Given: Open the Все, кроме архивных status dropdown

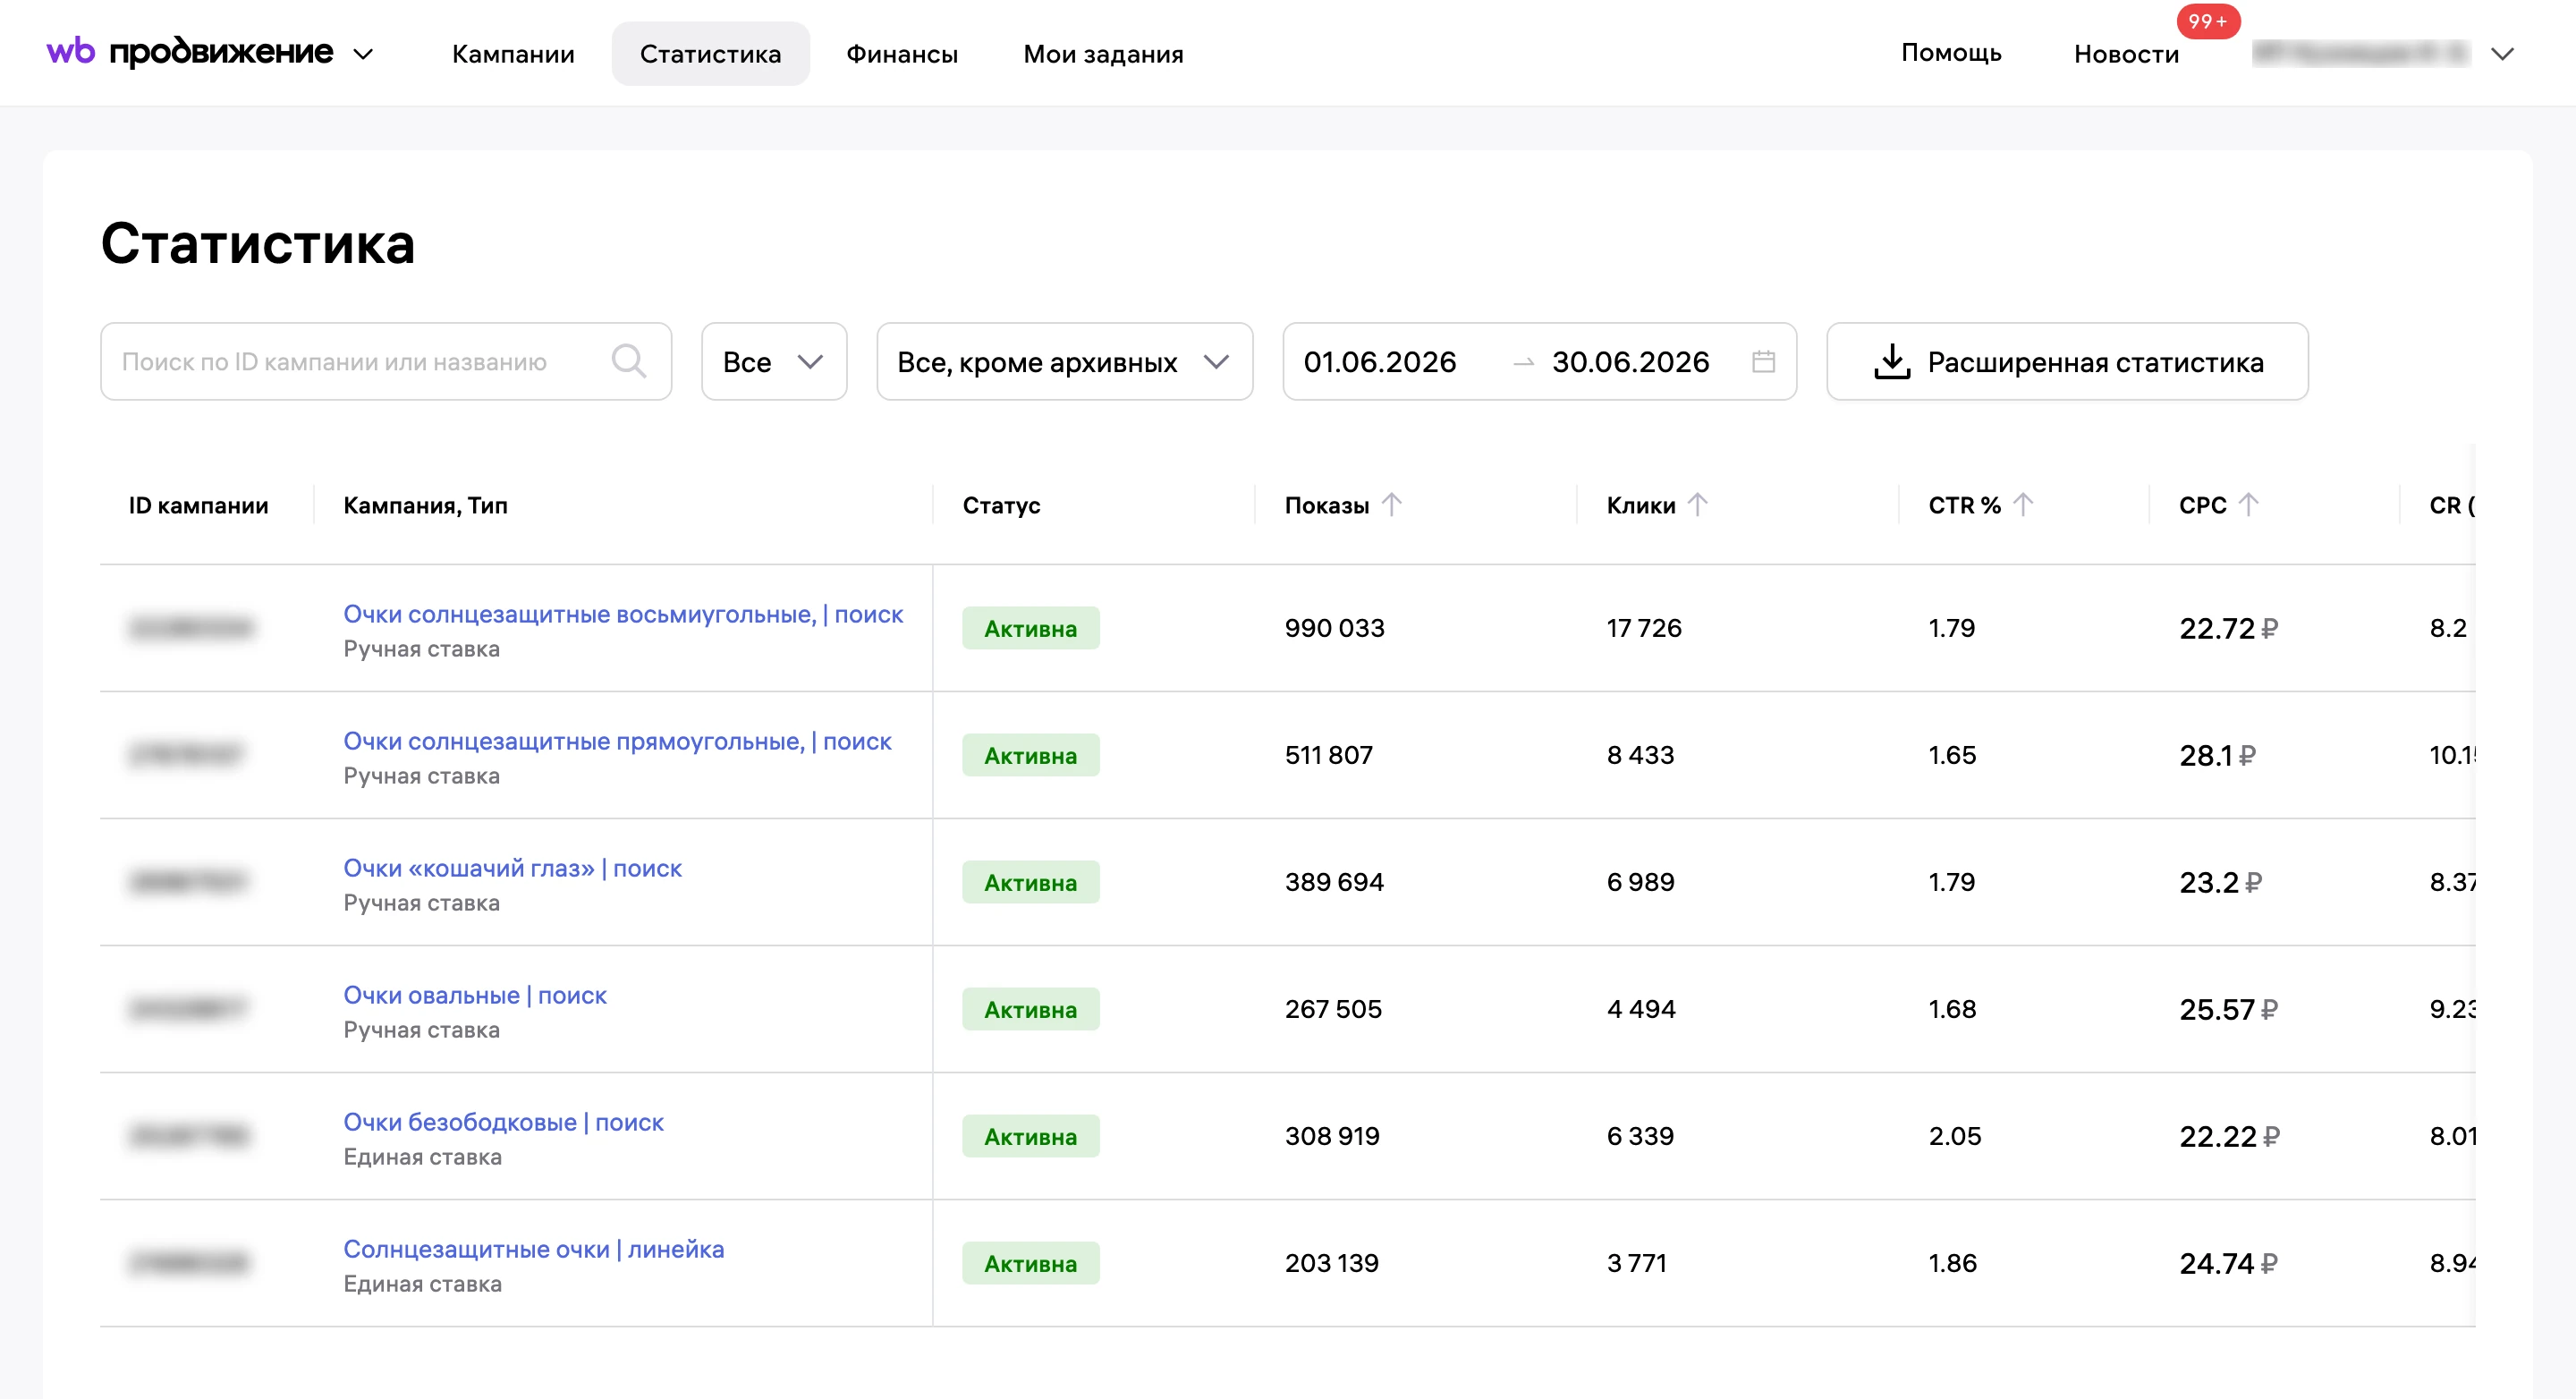Looking at the screenshot, I should (1064, 361).
